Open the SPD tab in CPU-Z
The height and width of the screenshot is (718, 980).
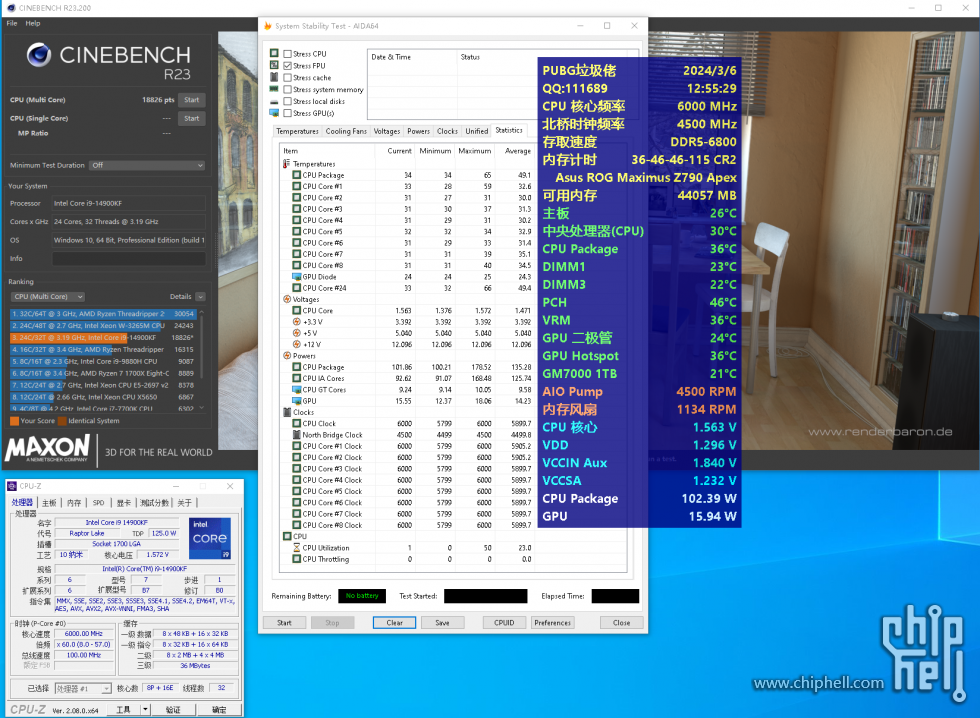click(98, 502)
